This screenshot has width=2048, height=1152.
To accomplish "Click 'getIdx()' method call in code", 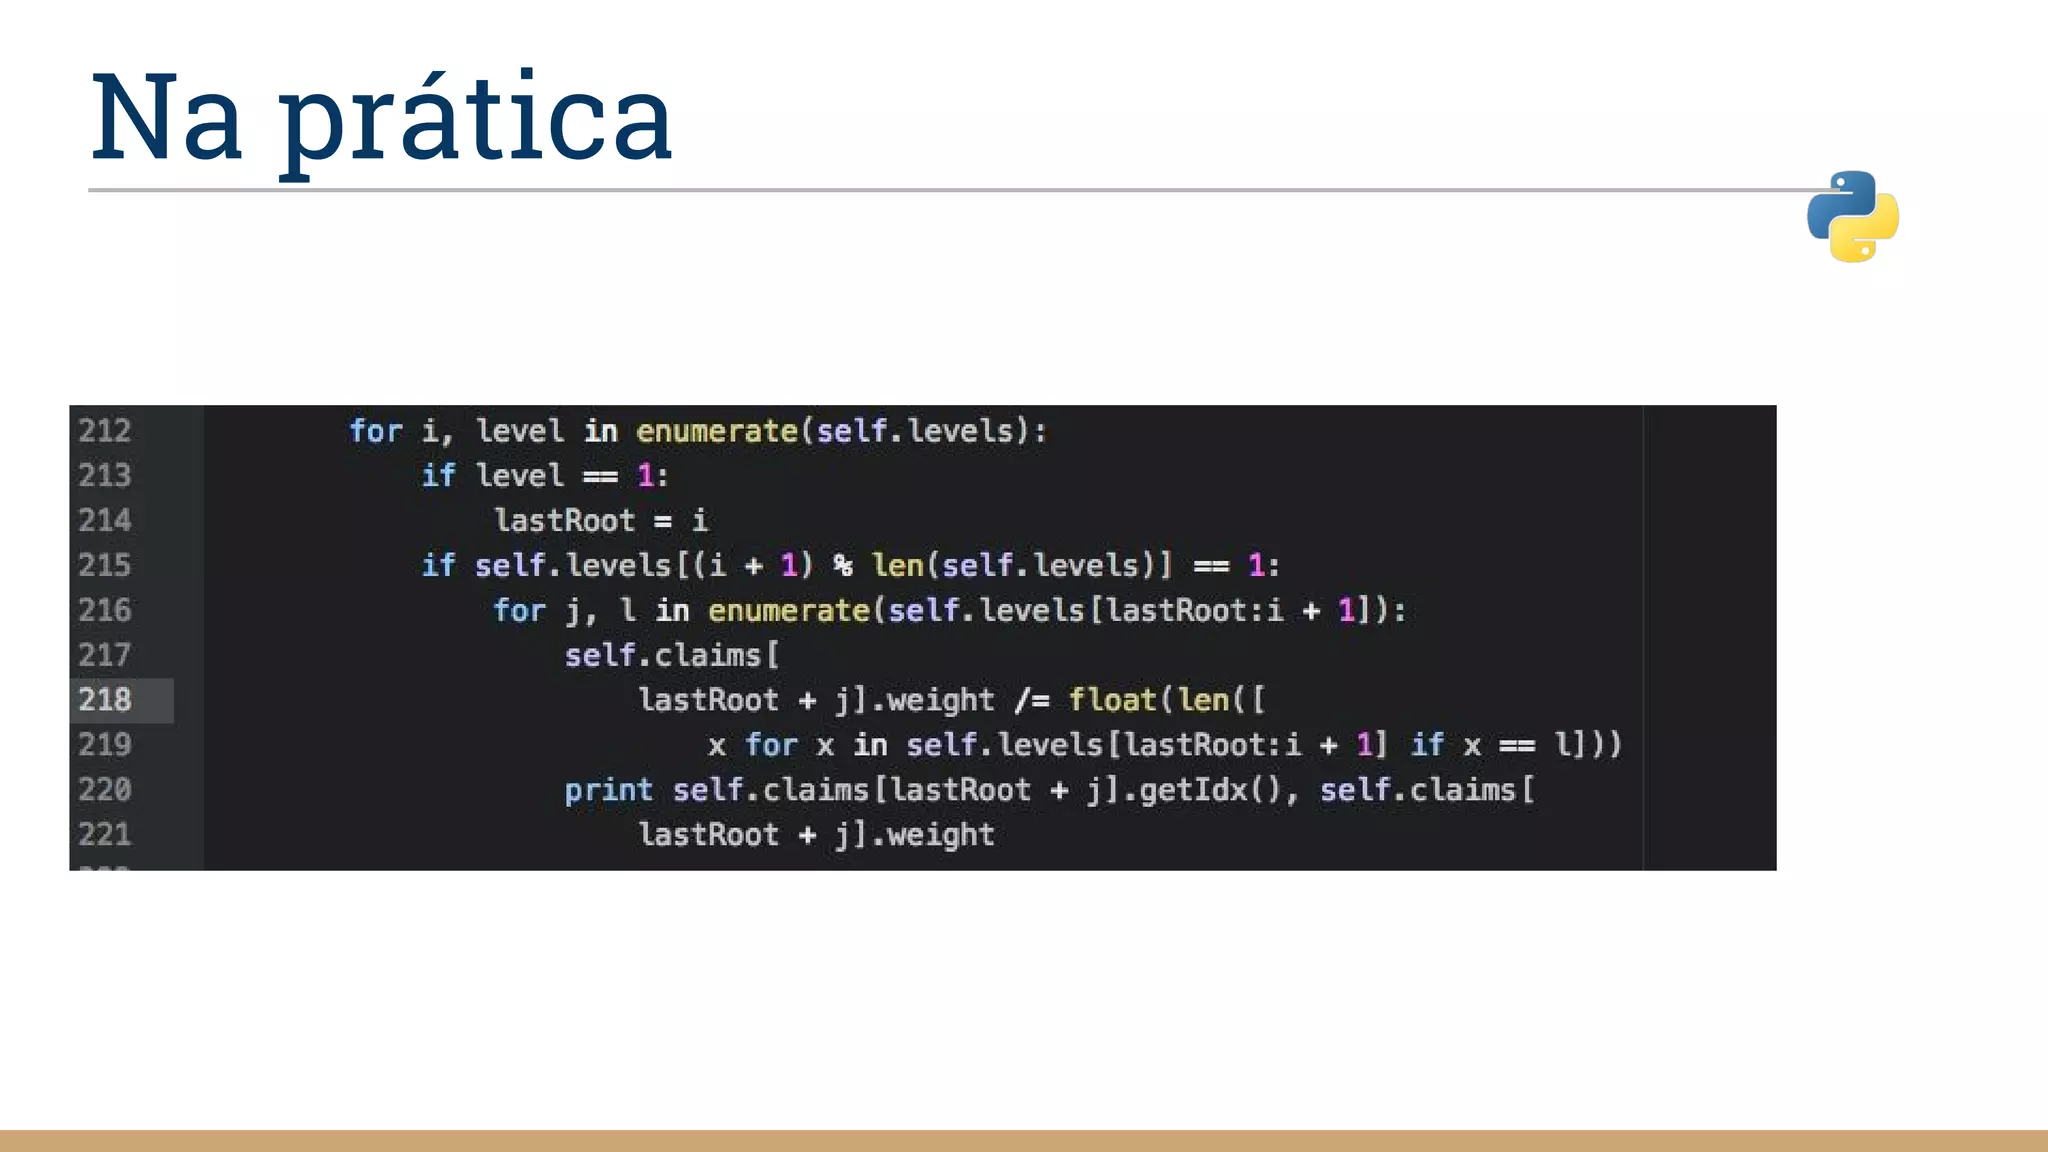I will tap(1210, 790).
